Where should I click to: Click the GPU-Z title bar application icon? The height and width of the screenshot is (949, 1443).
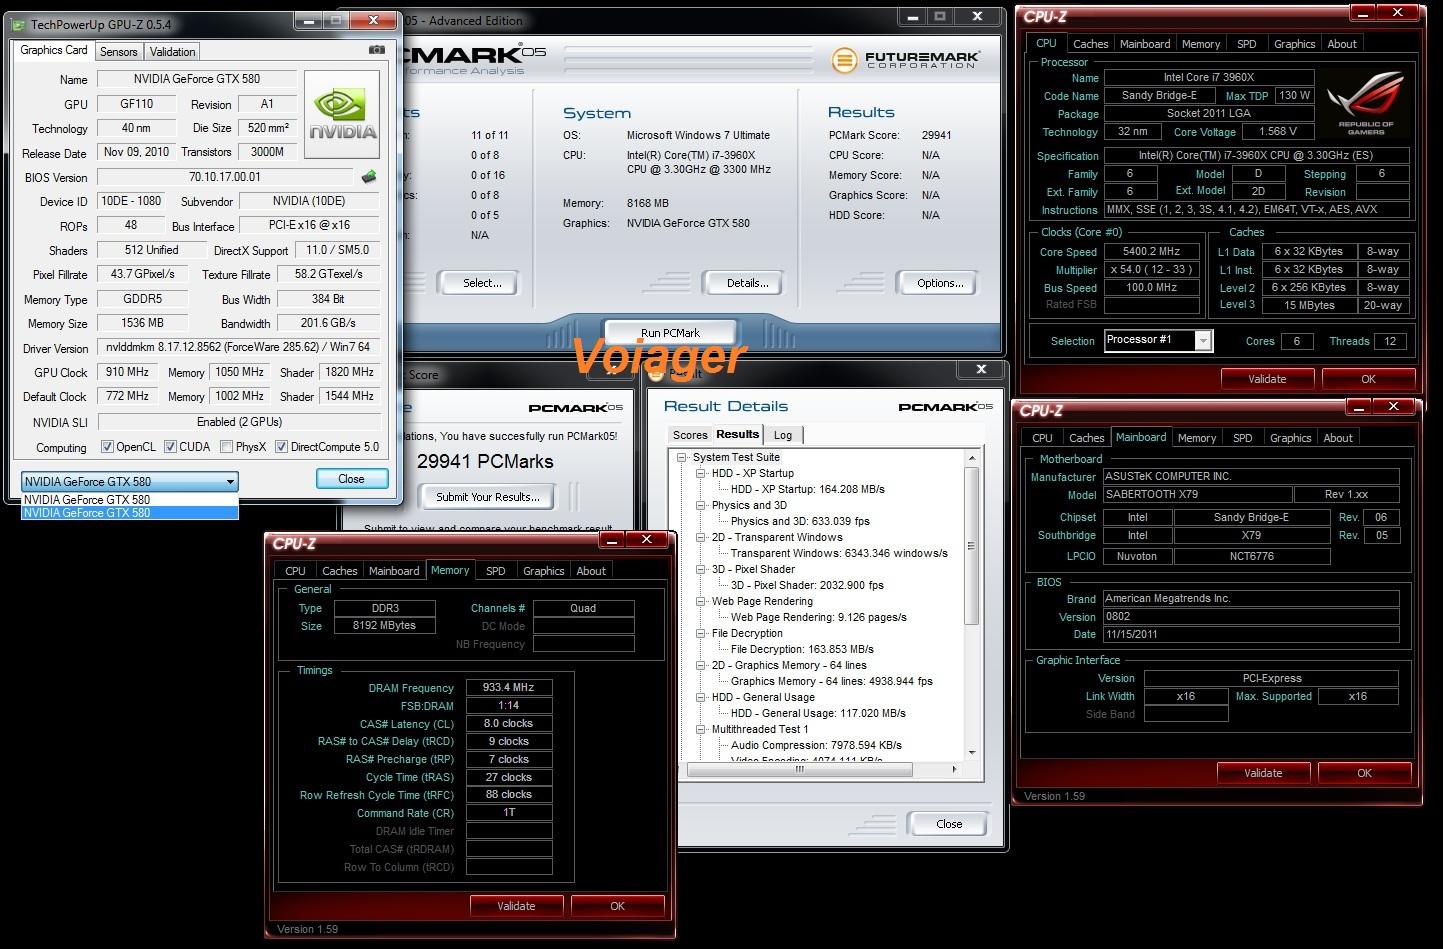click(19, 23)
